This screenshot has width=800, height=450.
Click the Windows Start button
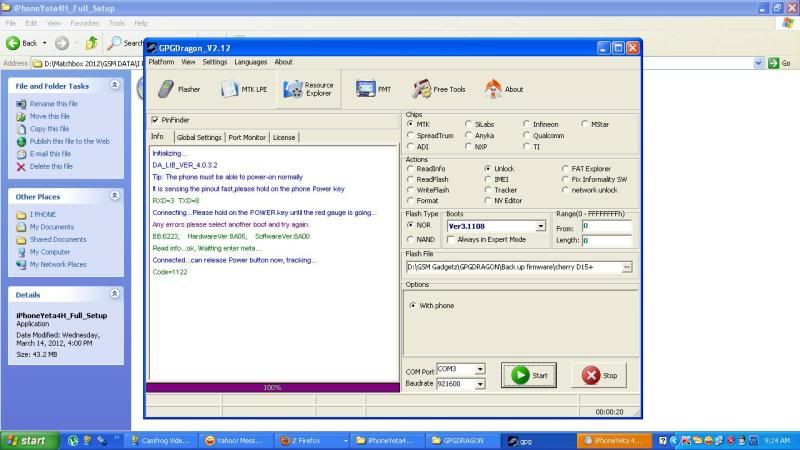click(29, 441)
